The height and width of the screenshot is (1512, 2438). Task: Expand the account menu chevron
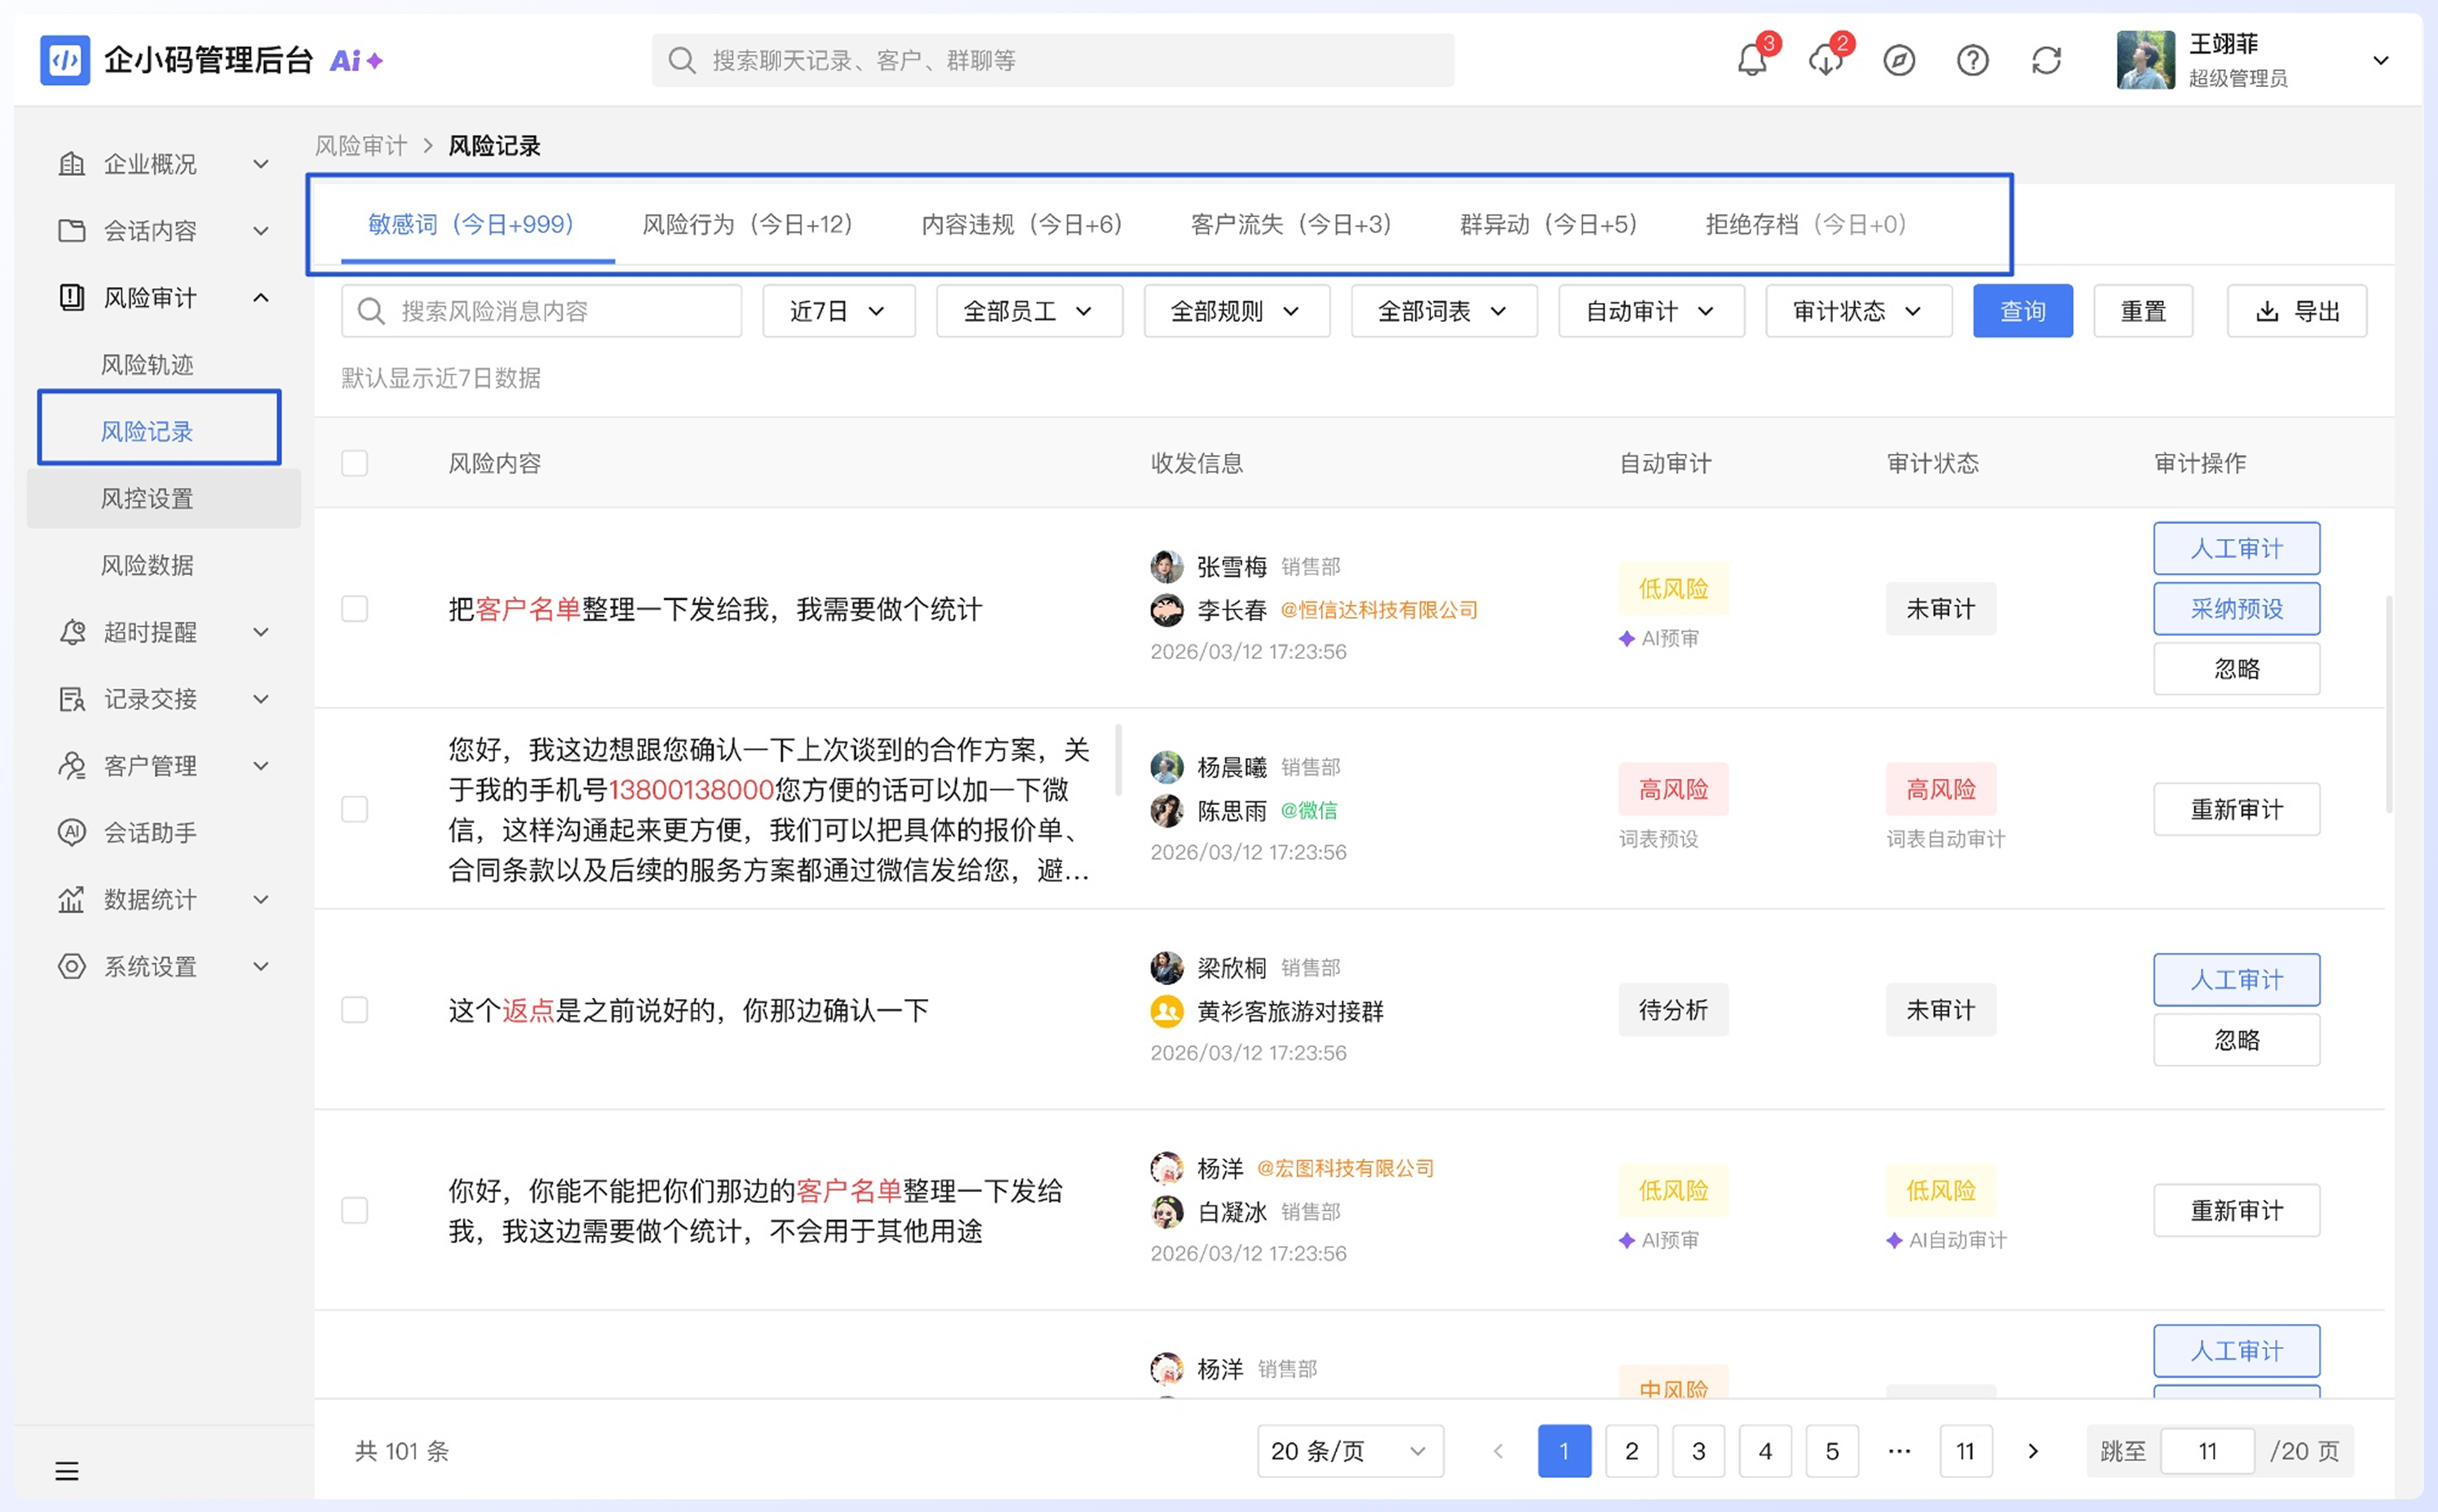[x=2380, y=60]
